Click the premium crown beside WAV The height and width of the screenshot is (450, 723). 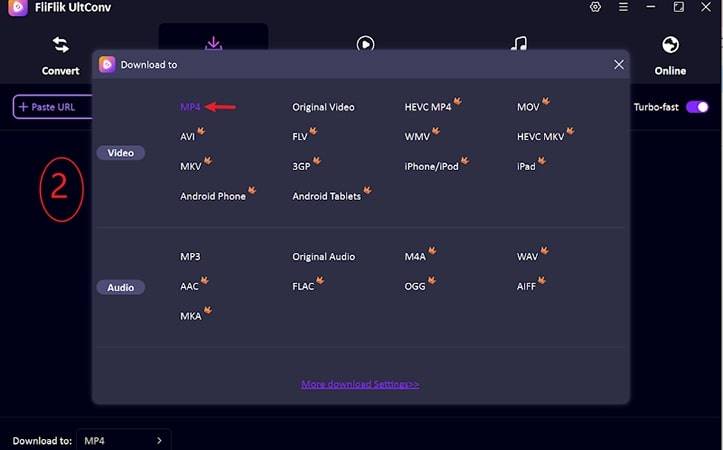point(545,250)
